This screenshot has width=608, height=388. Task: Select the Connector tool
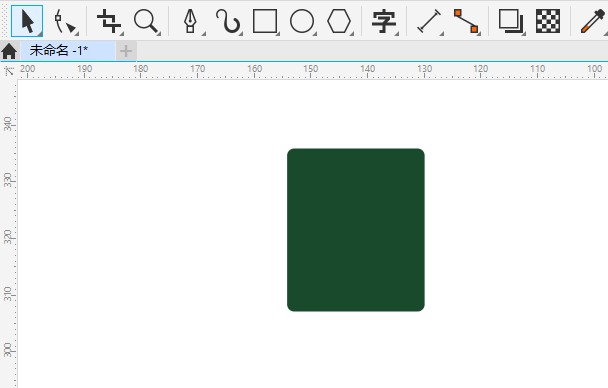pos(466,21)
